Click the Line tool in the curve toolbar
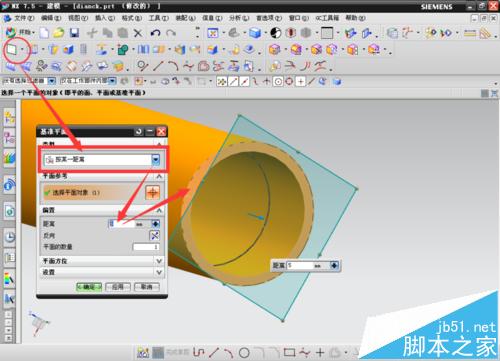 tap(158, 66)
